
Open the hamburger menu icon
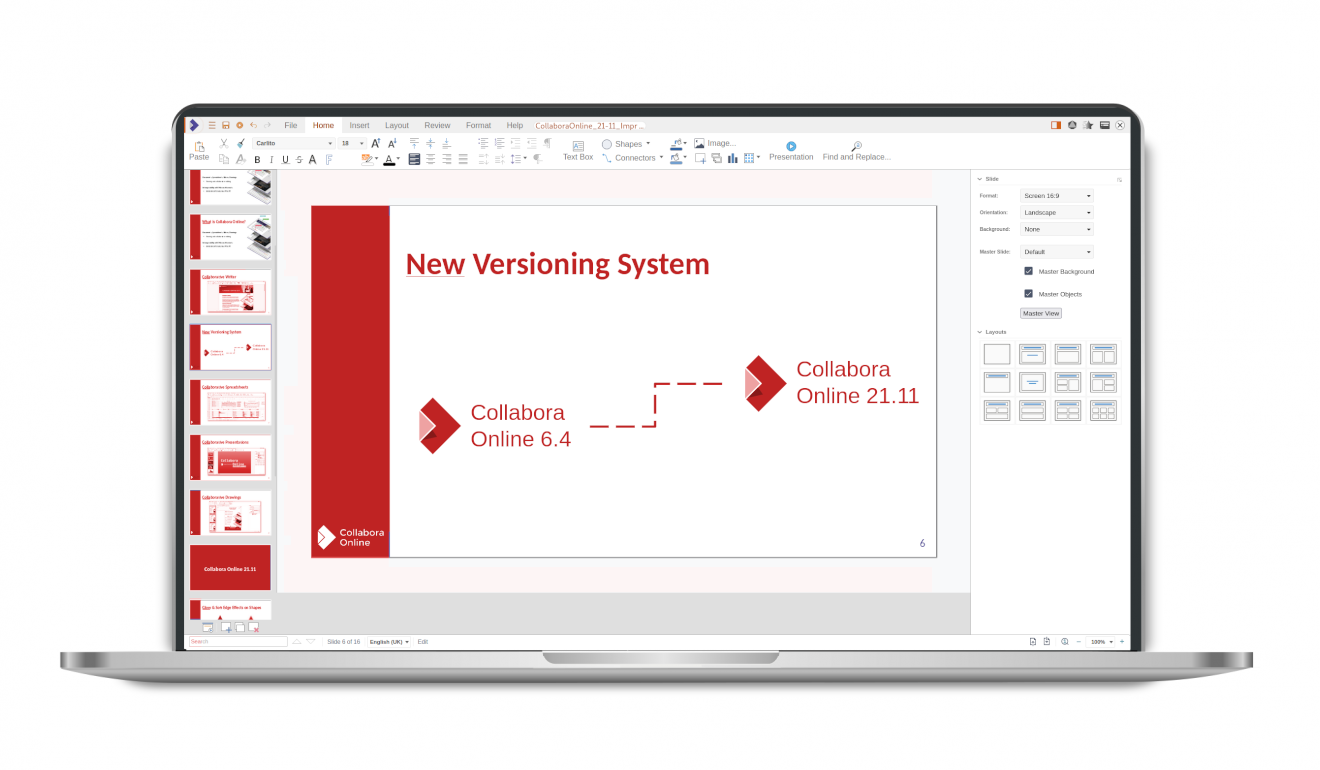coord(212,125)
